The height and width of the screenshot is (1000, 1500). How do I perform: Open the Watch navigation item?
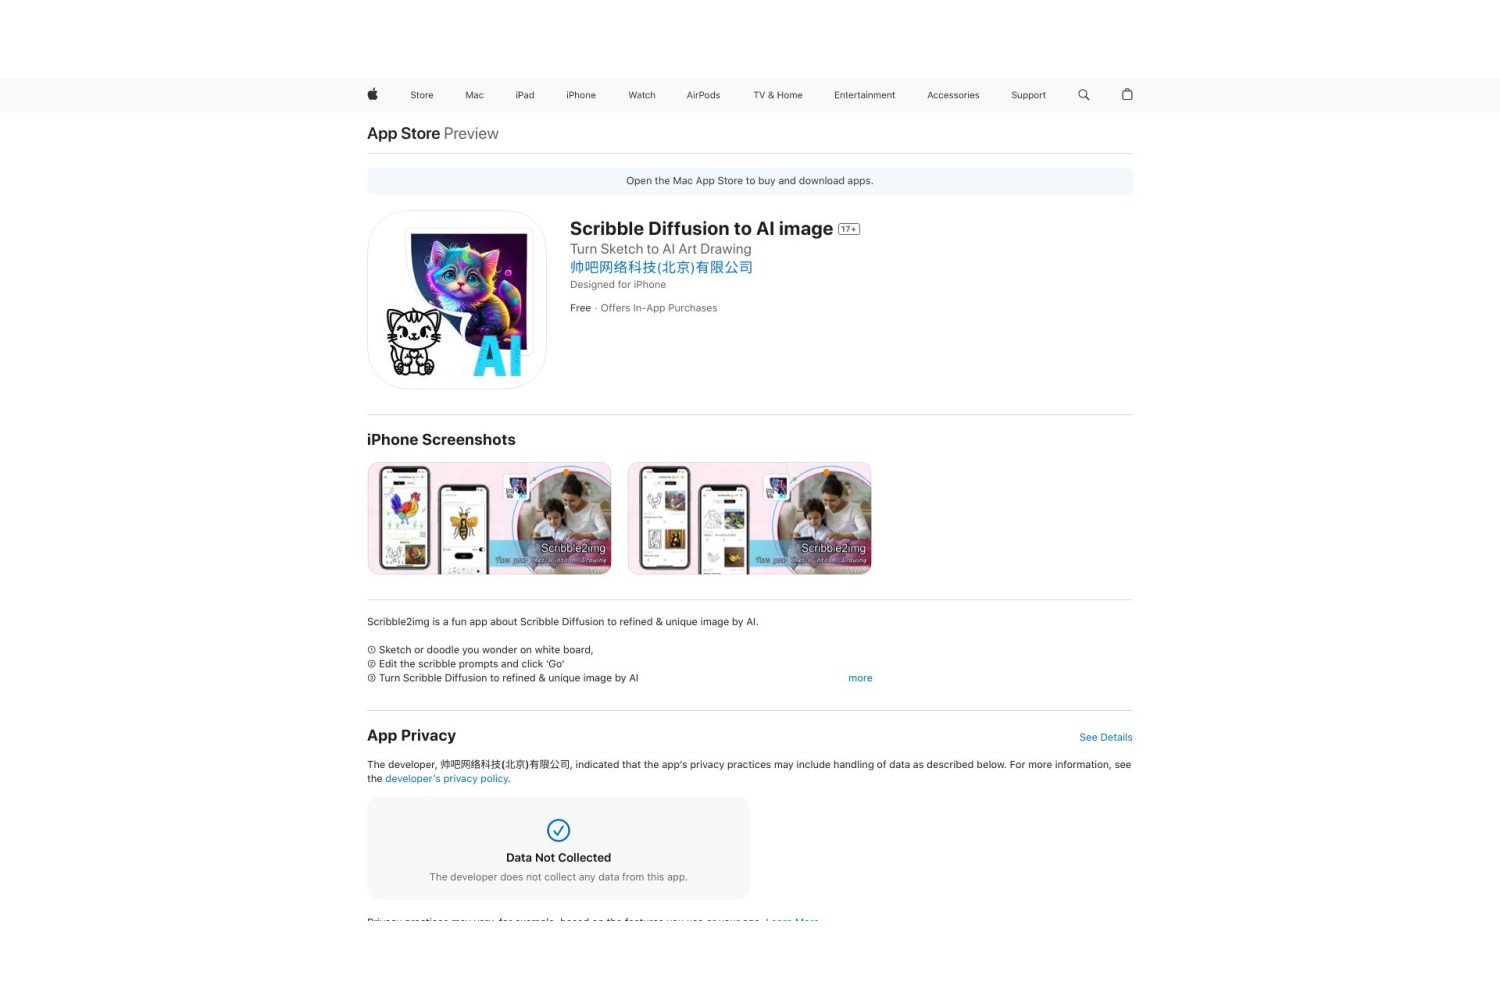click(x=642, y=95)
